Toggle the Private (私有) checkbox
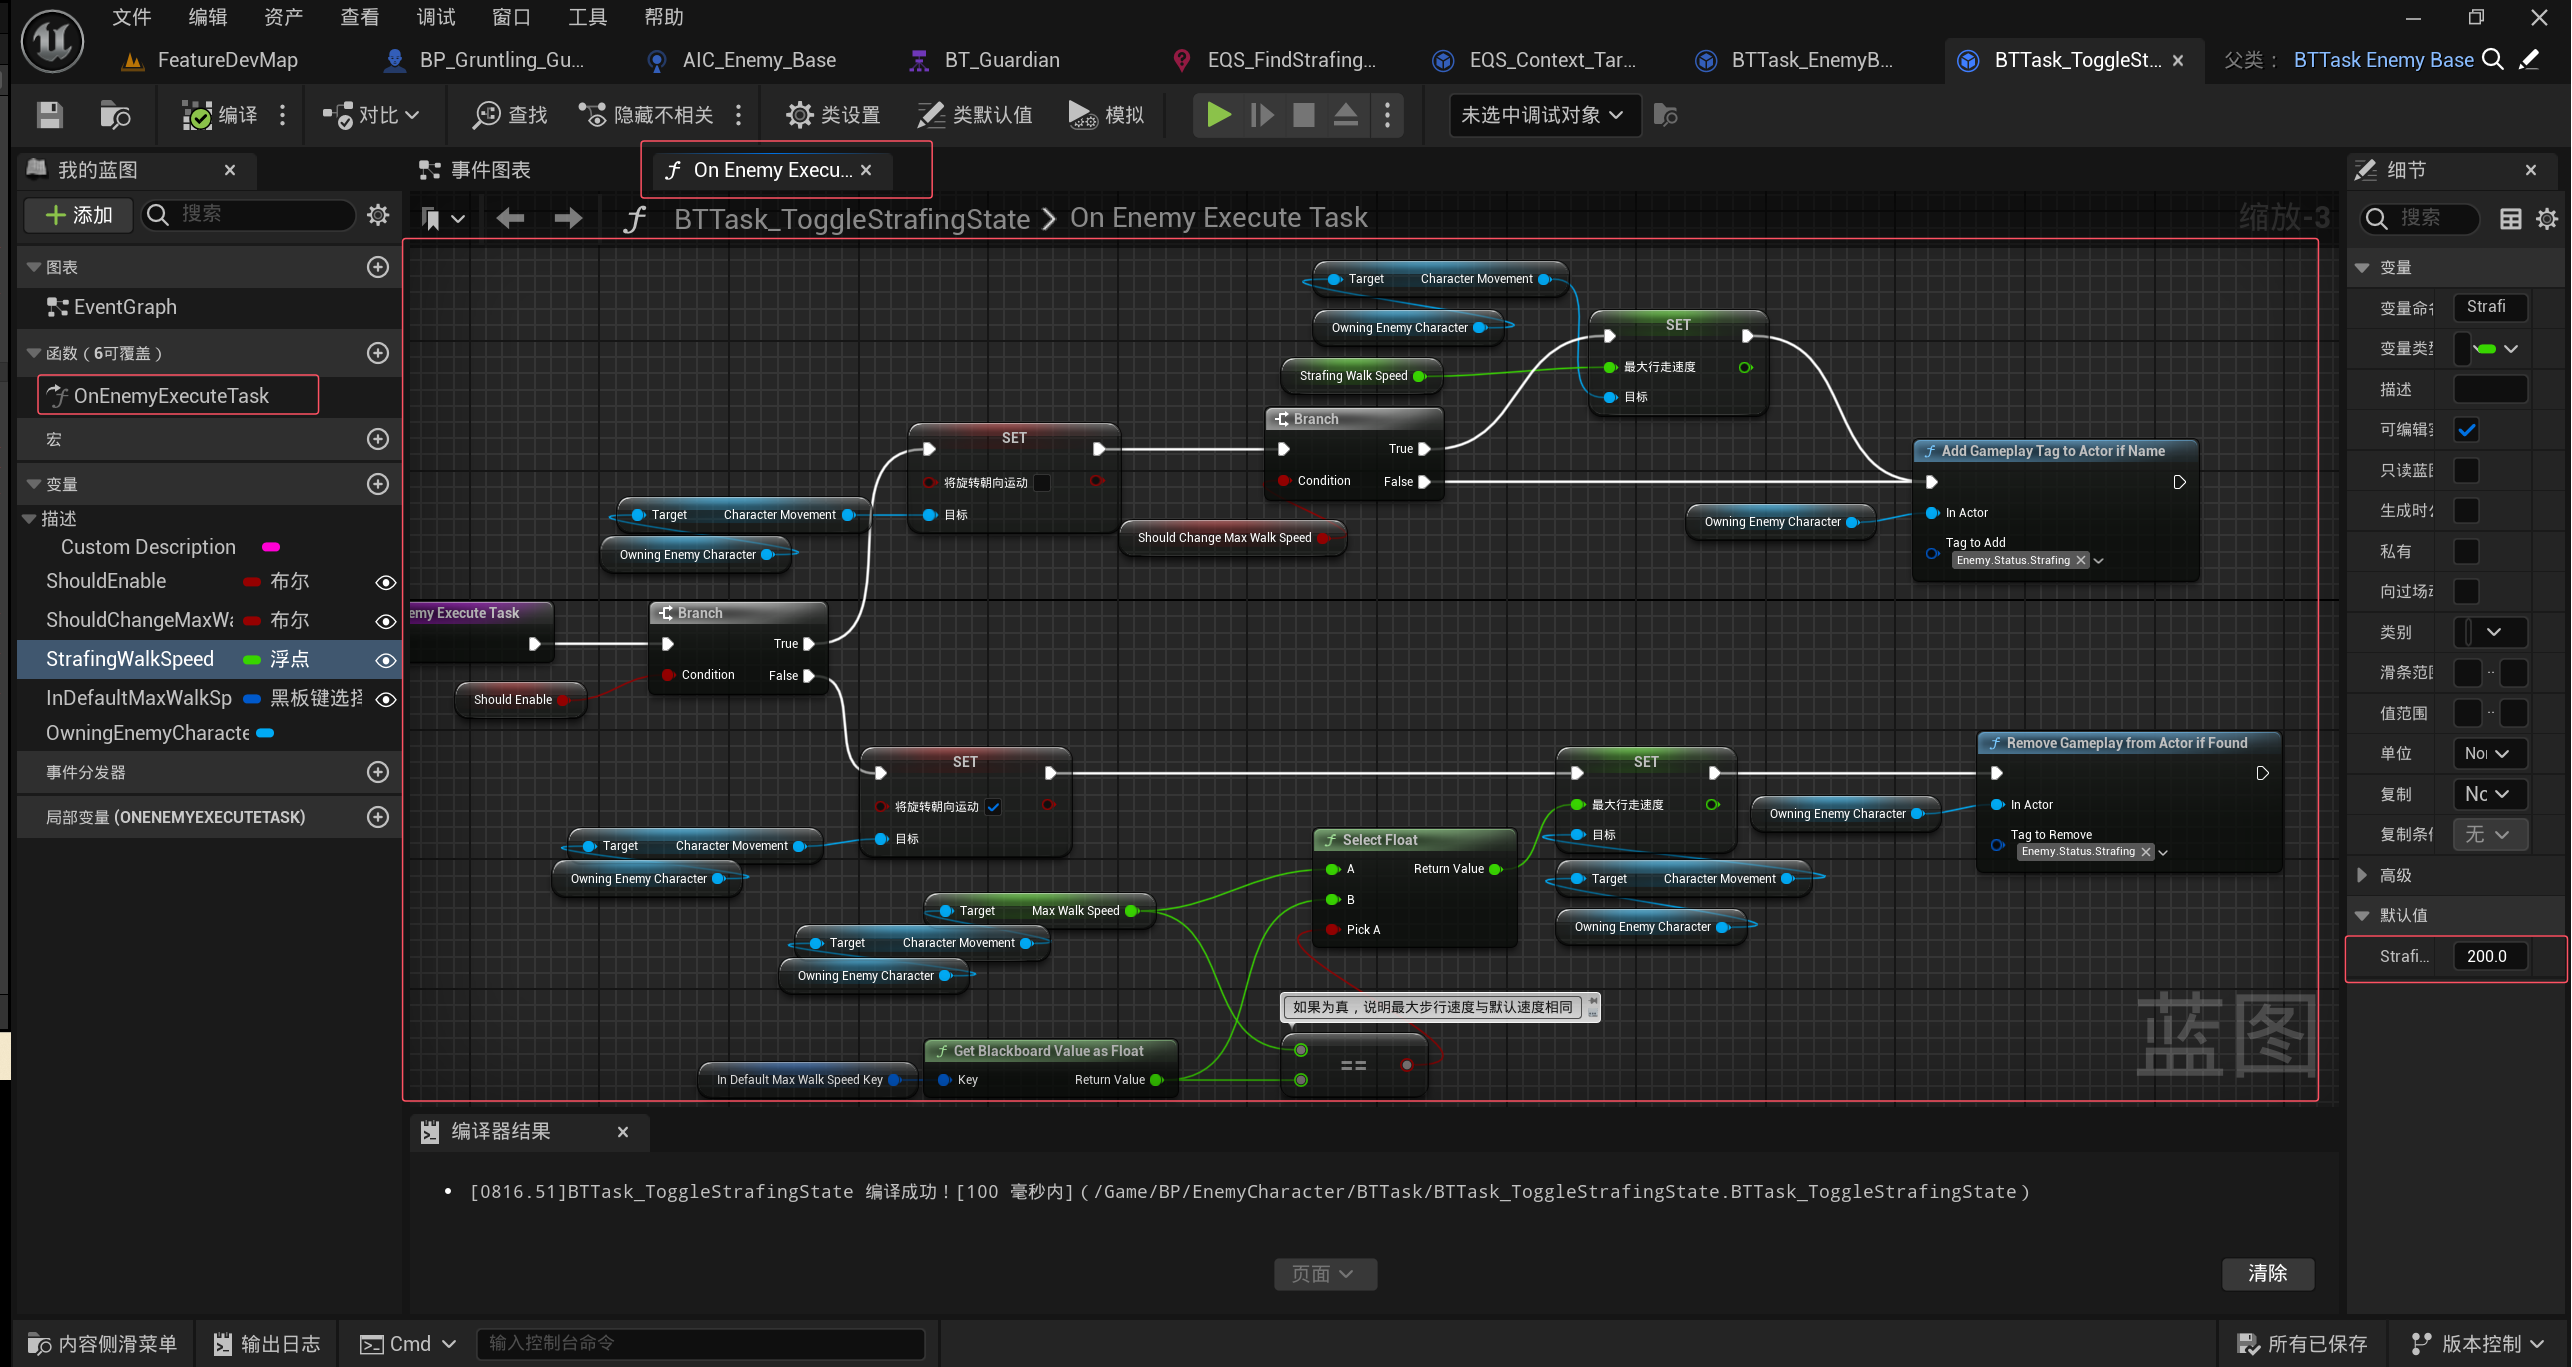Viewport: 2572px width, 1367px height. click(2467, 551)
